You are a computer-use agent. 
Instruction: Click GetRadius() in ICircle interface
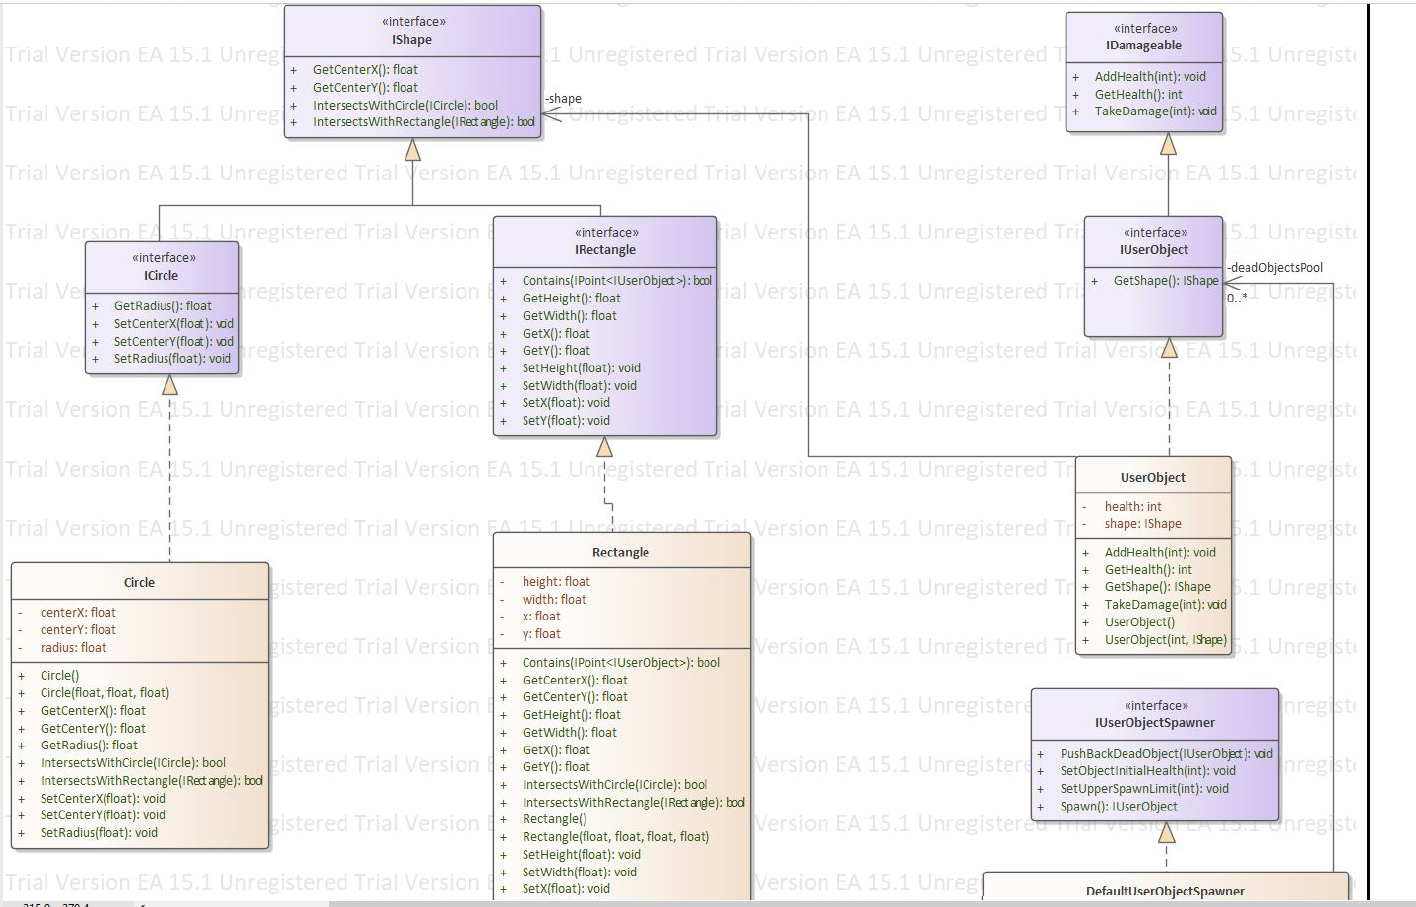tap(162, 306)
